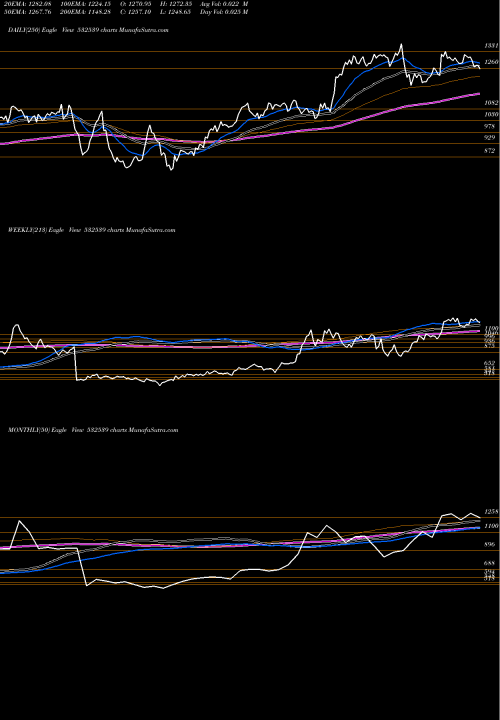Click the 1258 level on monthly chart
The width and height of the screenshot is (500, 720).
click(x=491, y=512)
